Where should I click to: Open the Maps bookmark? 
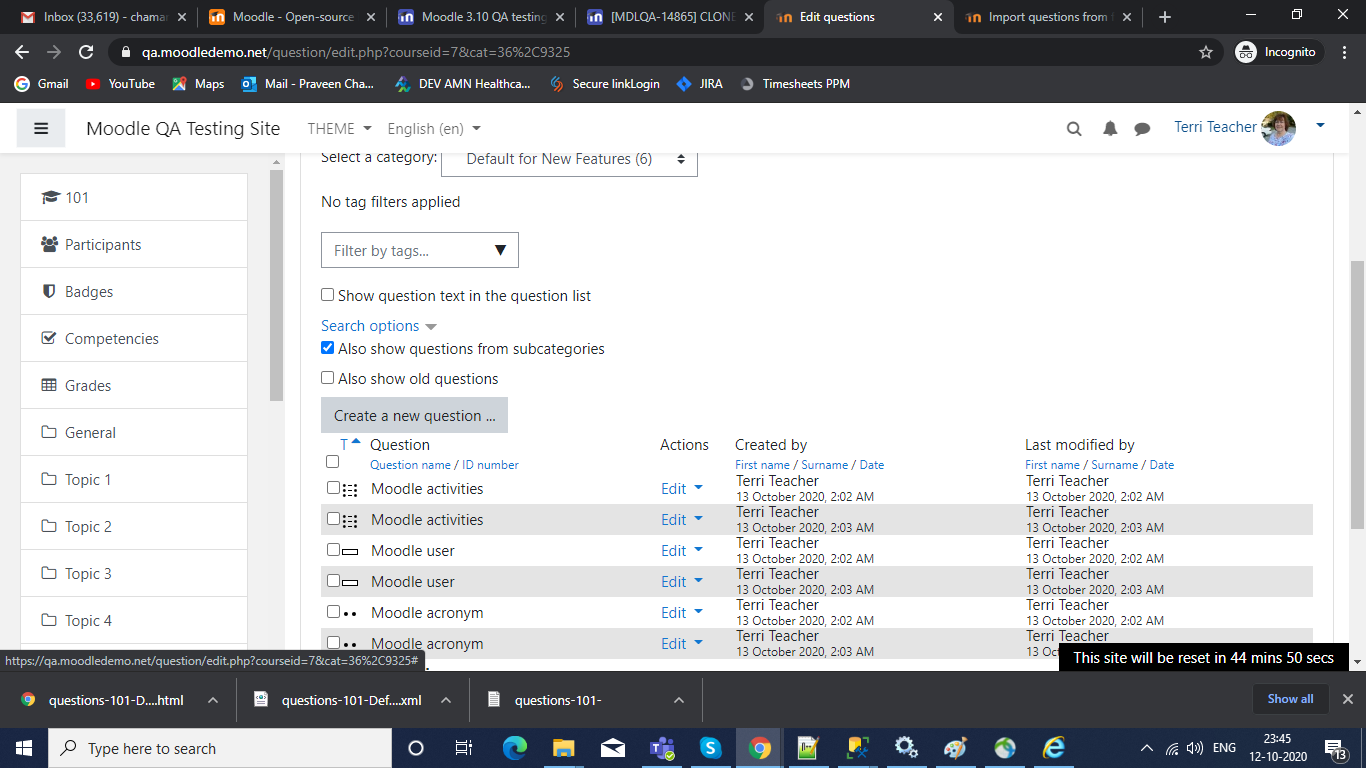point(198,84)
